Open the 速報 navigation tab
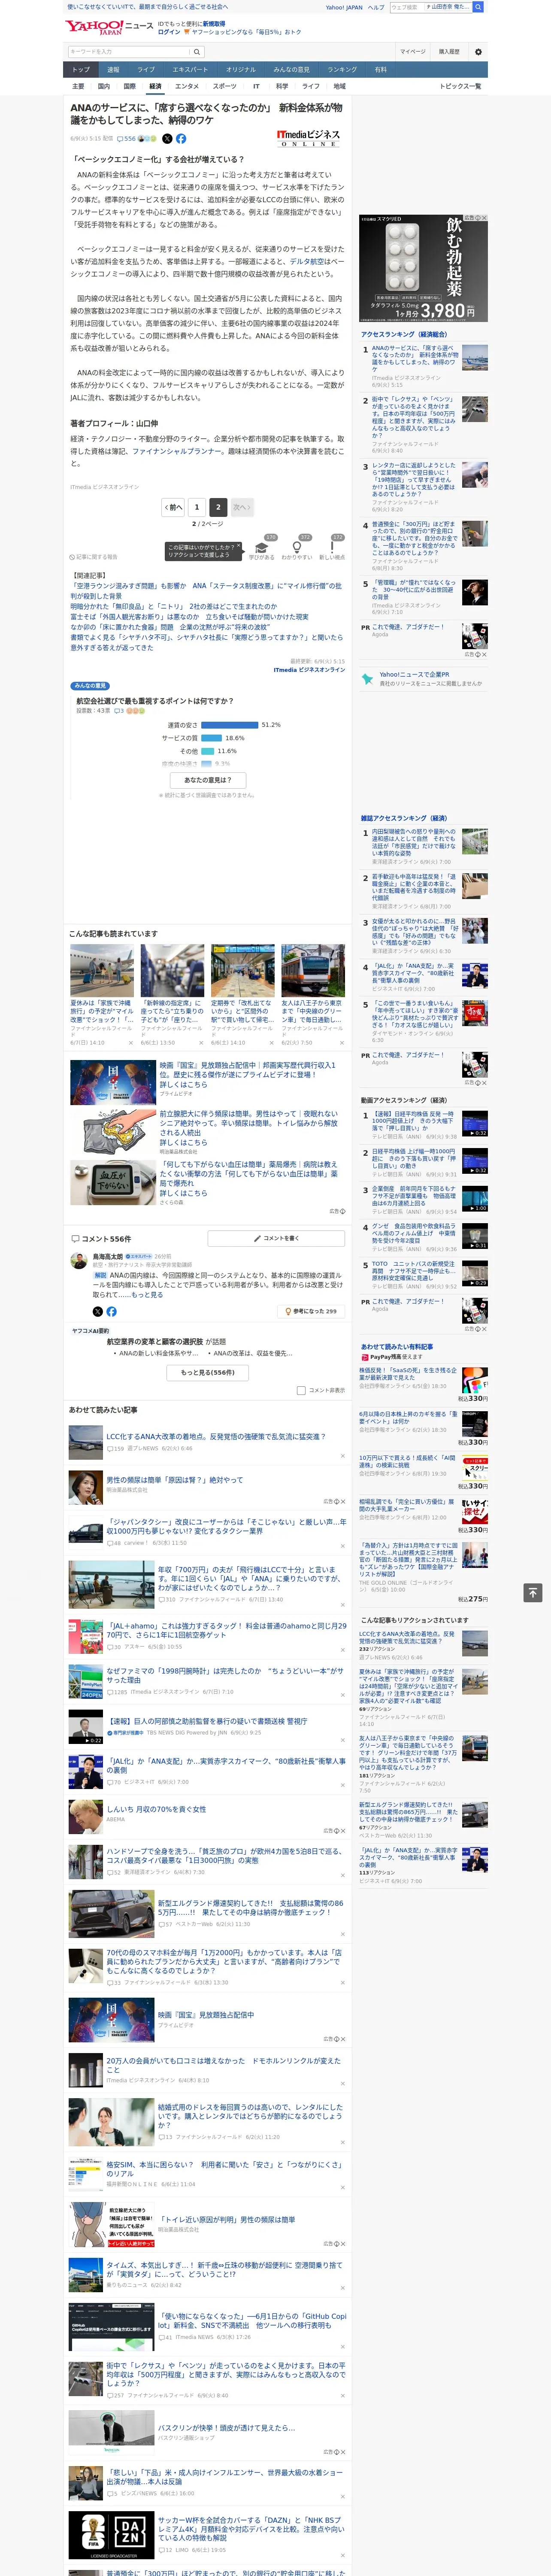 point(113,70)
